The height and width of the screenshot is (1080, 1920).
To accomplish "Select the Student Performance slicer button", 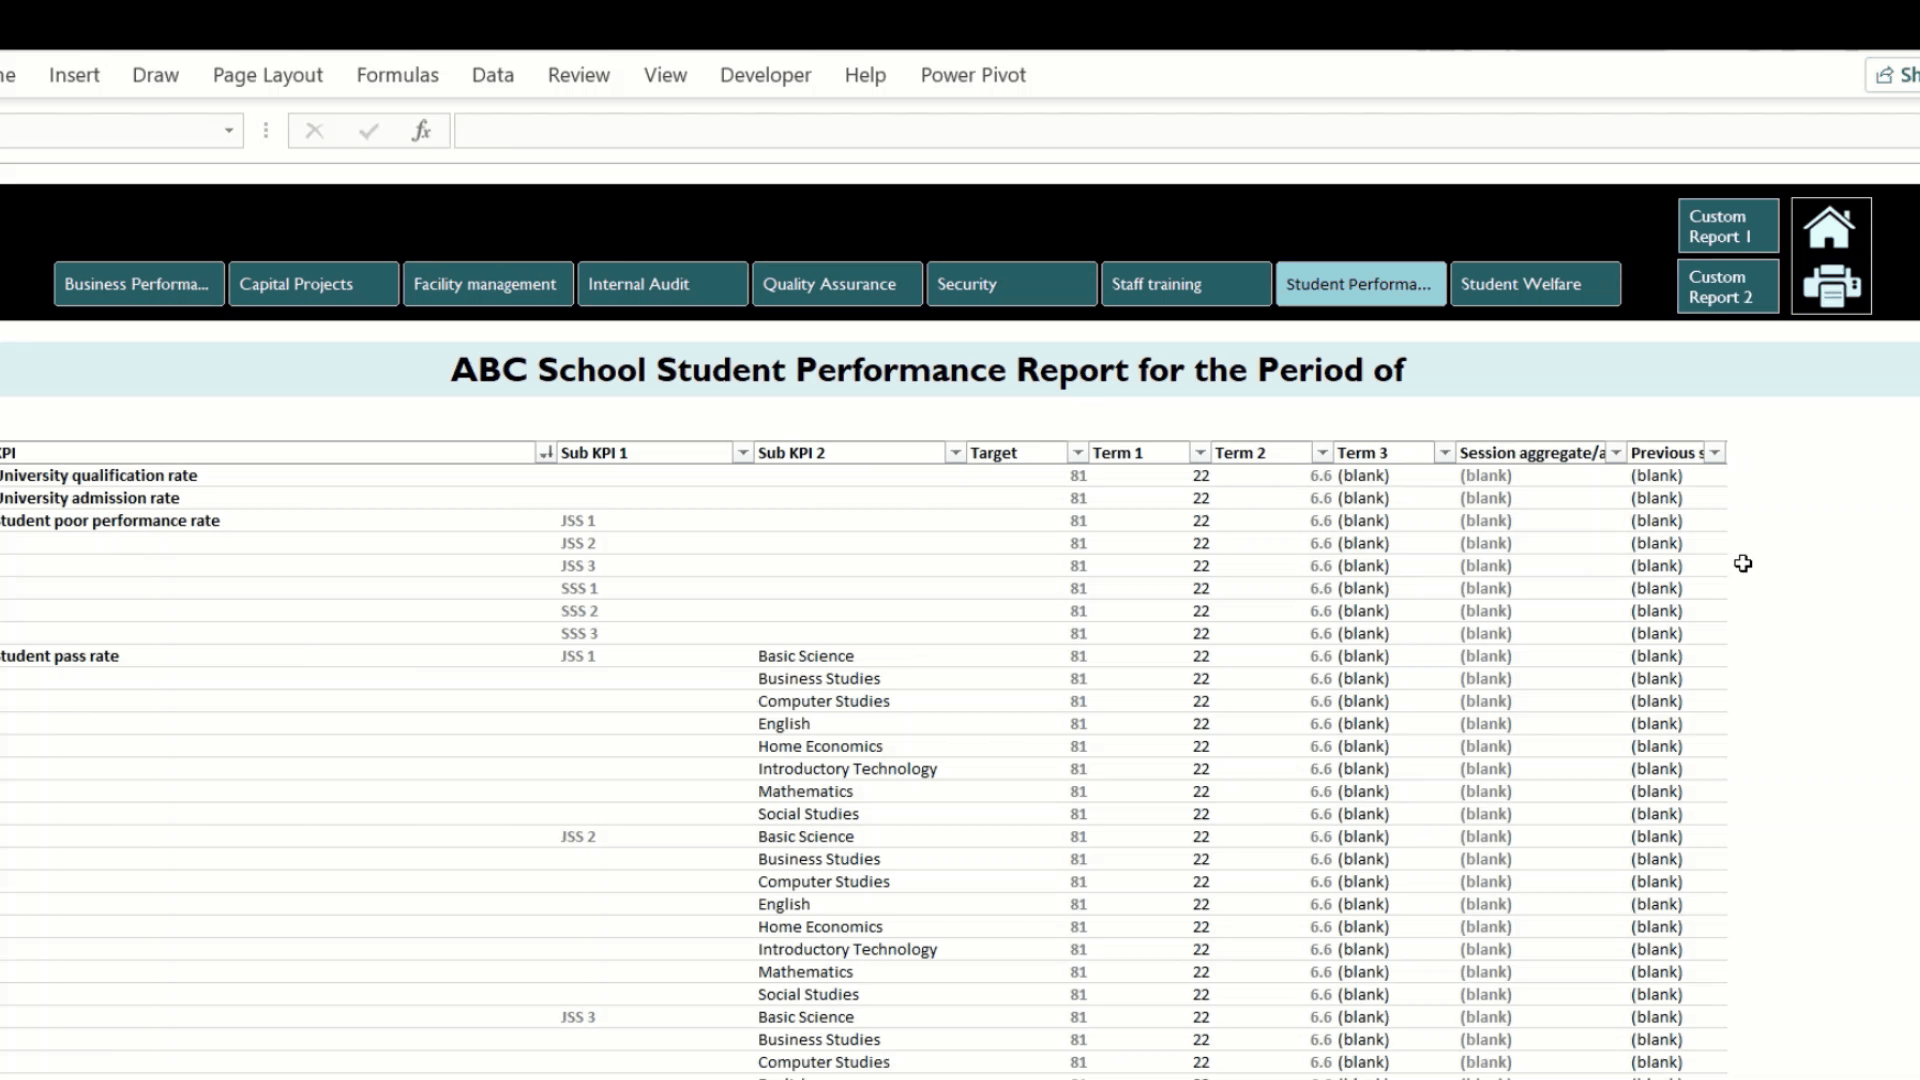I will pyautogui.click(x=1361, y=284).
